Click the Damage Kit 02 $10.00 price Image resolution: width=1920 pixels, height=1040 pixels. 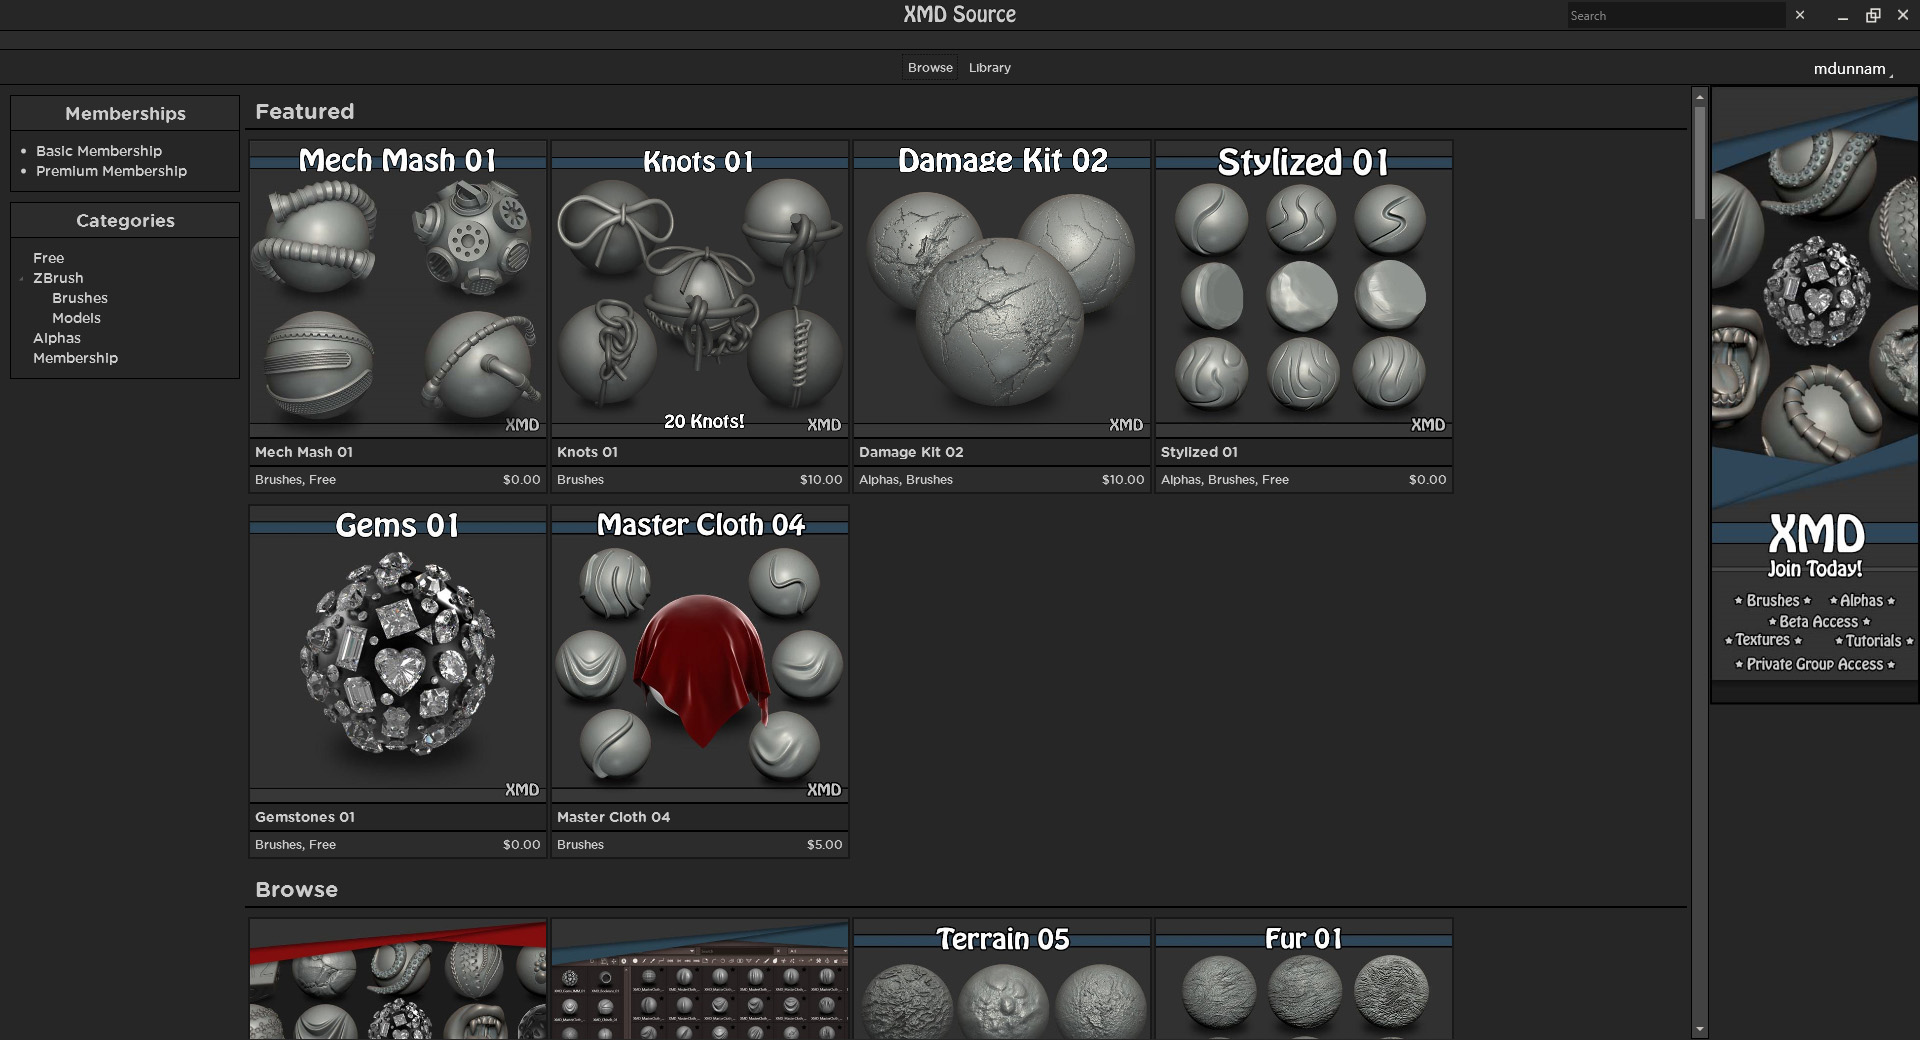click(x=1123, y=480)
